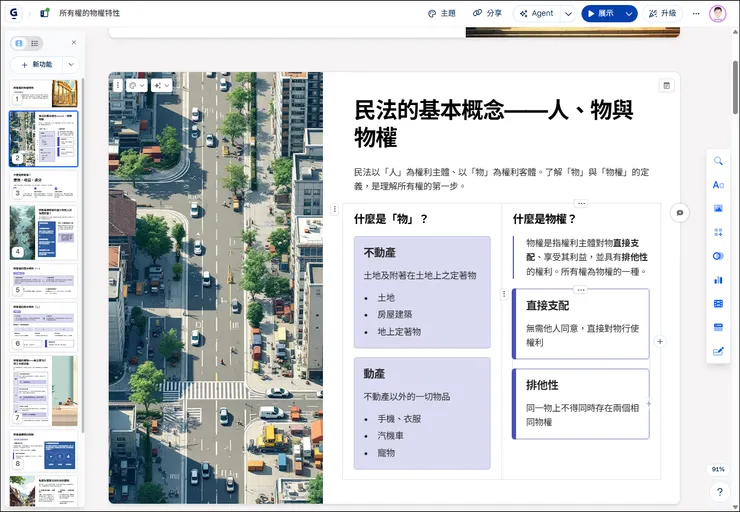The height and width of the screenshot is (512, 740).
Task: Click the presentation title 所有權的物權特性
Action: click(89, 13)
